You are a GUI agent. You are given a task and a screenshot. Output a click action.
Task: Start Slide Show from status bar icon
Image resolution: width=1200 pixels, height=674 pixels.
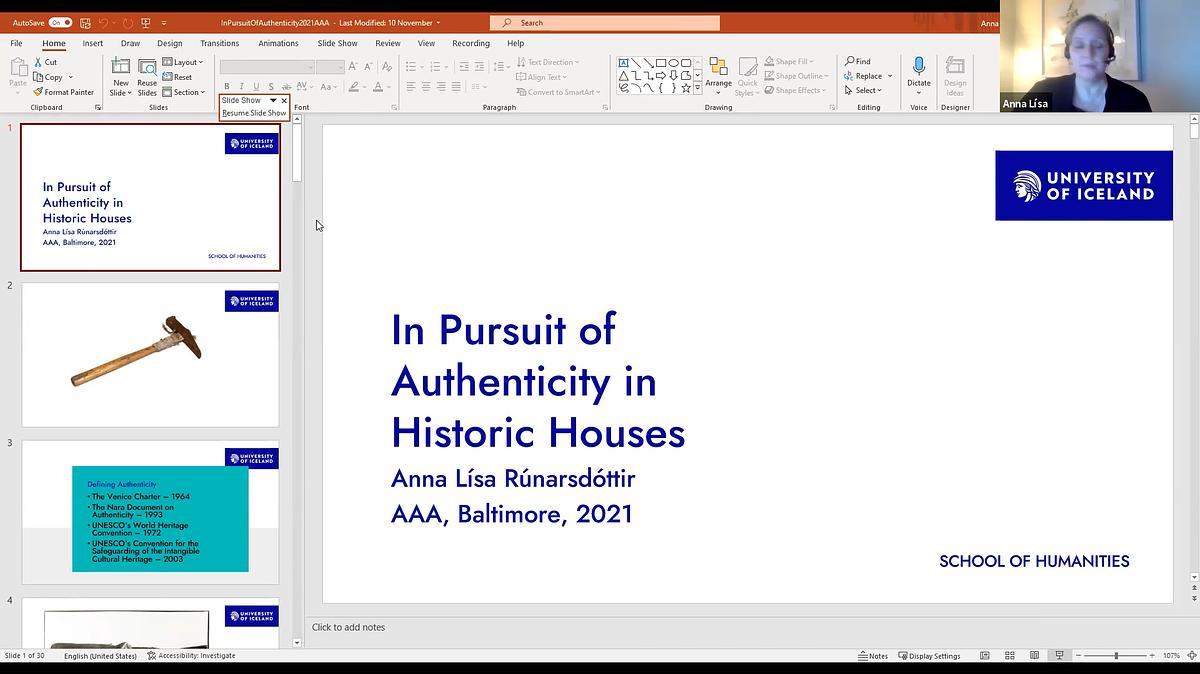[1059, 656]
